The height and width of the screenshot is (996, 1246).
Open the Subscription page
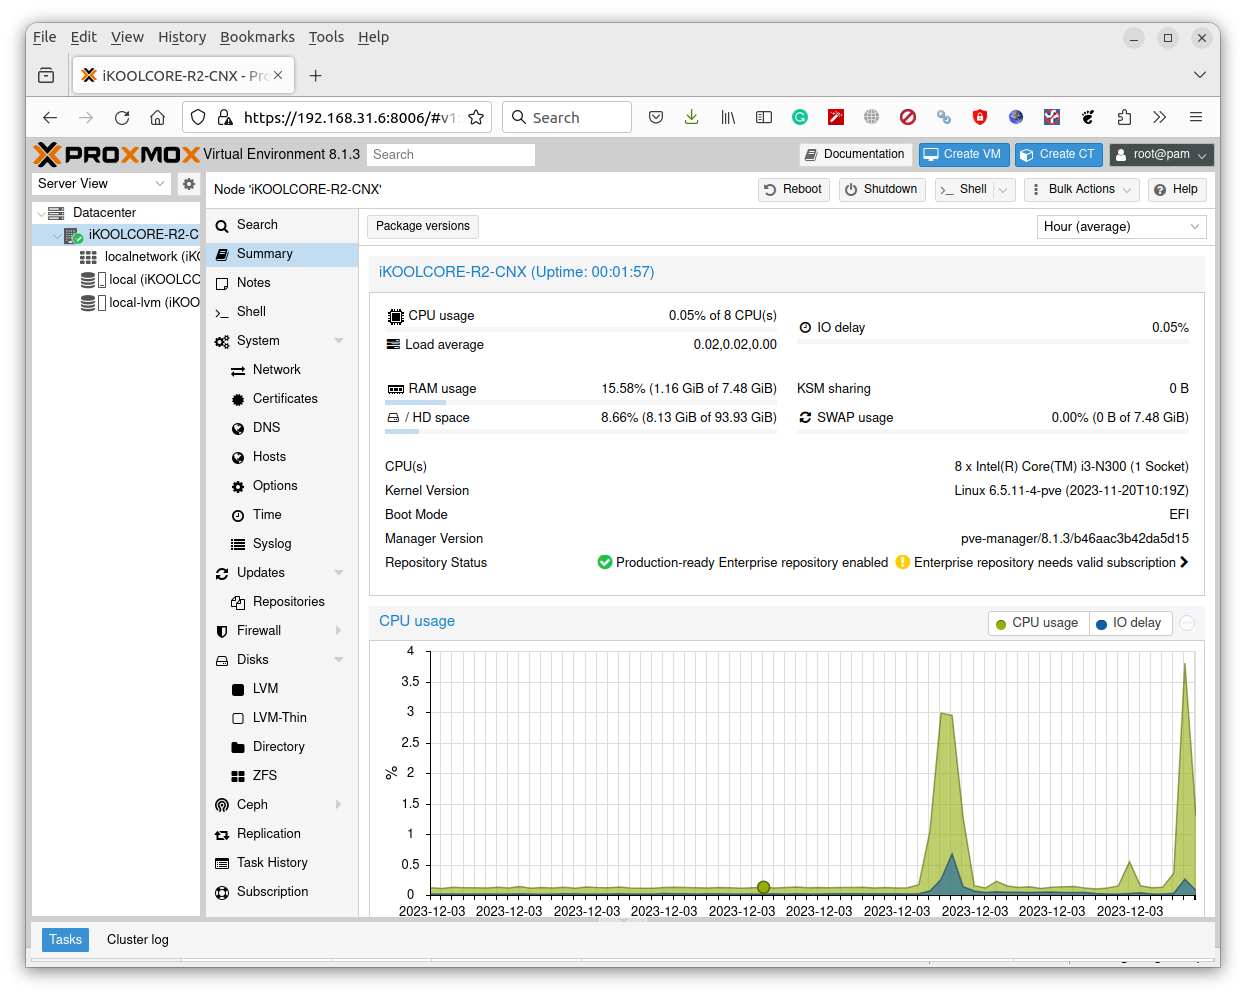point(272,892)
